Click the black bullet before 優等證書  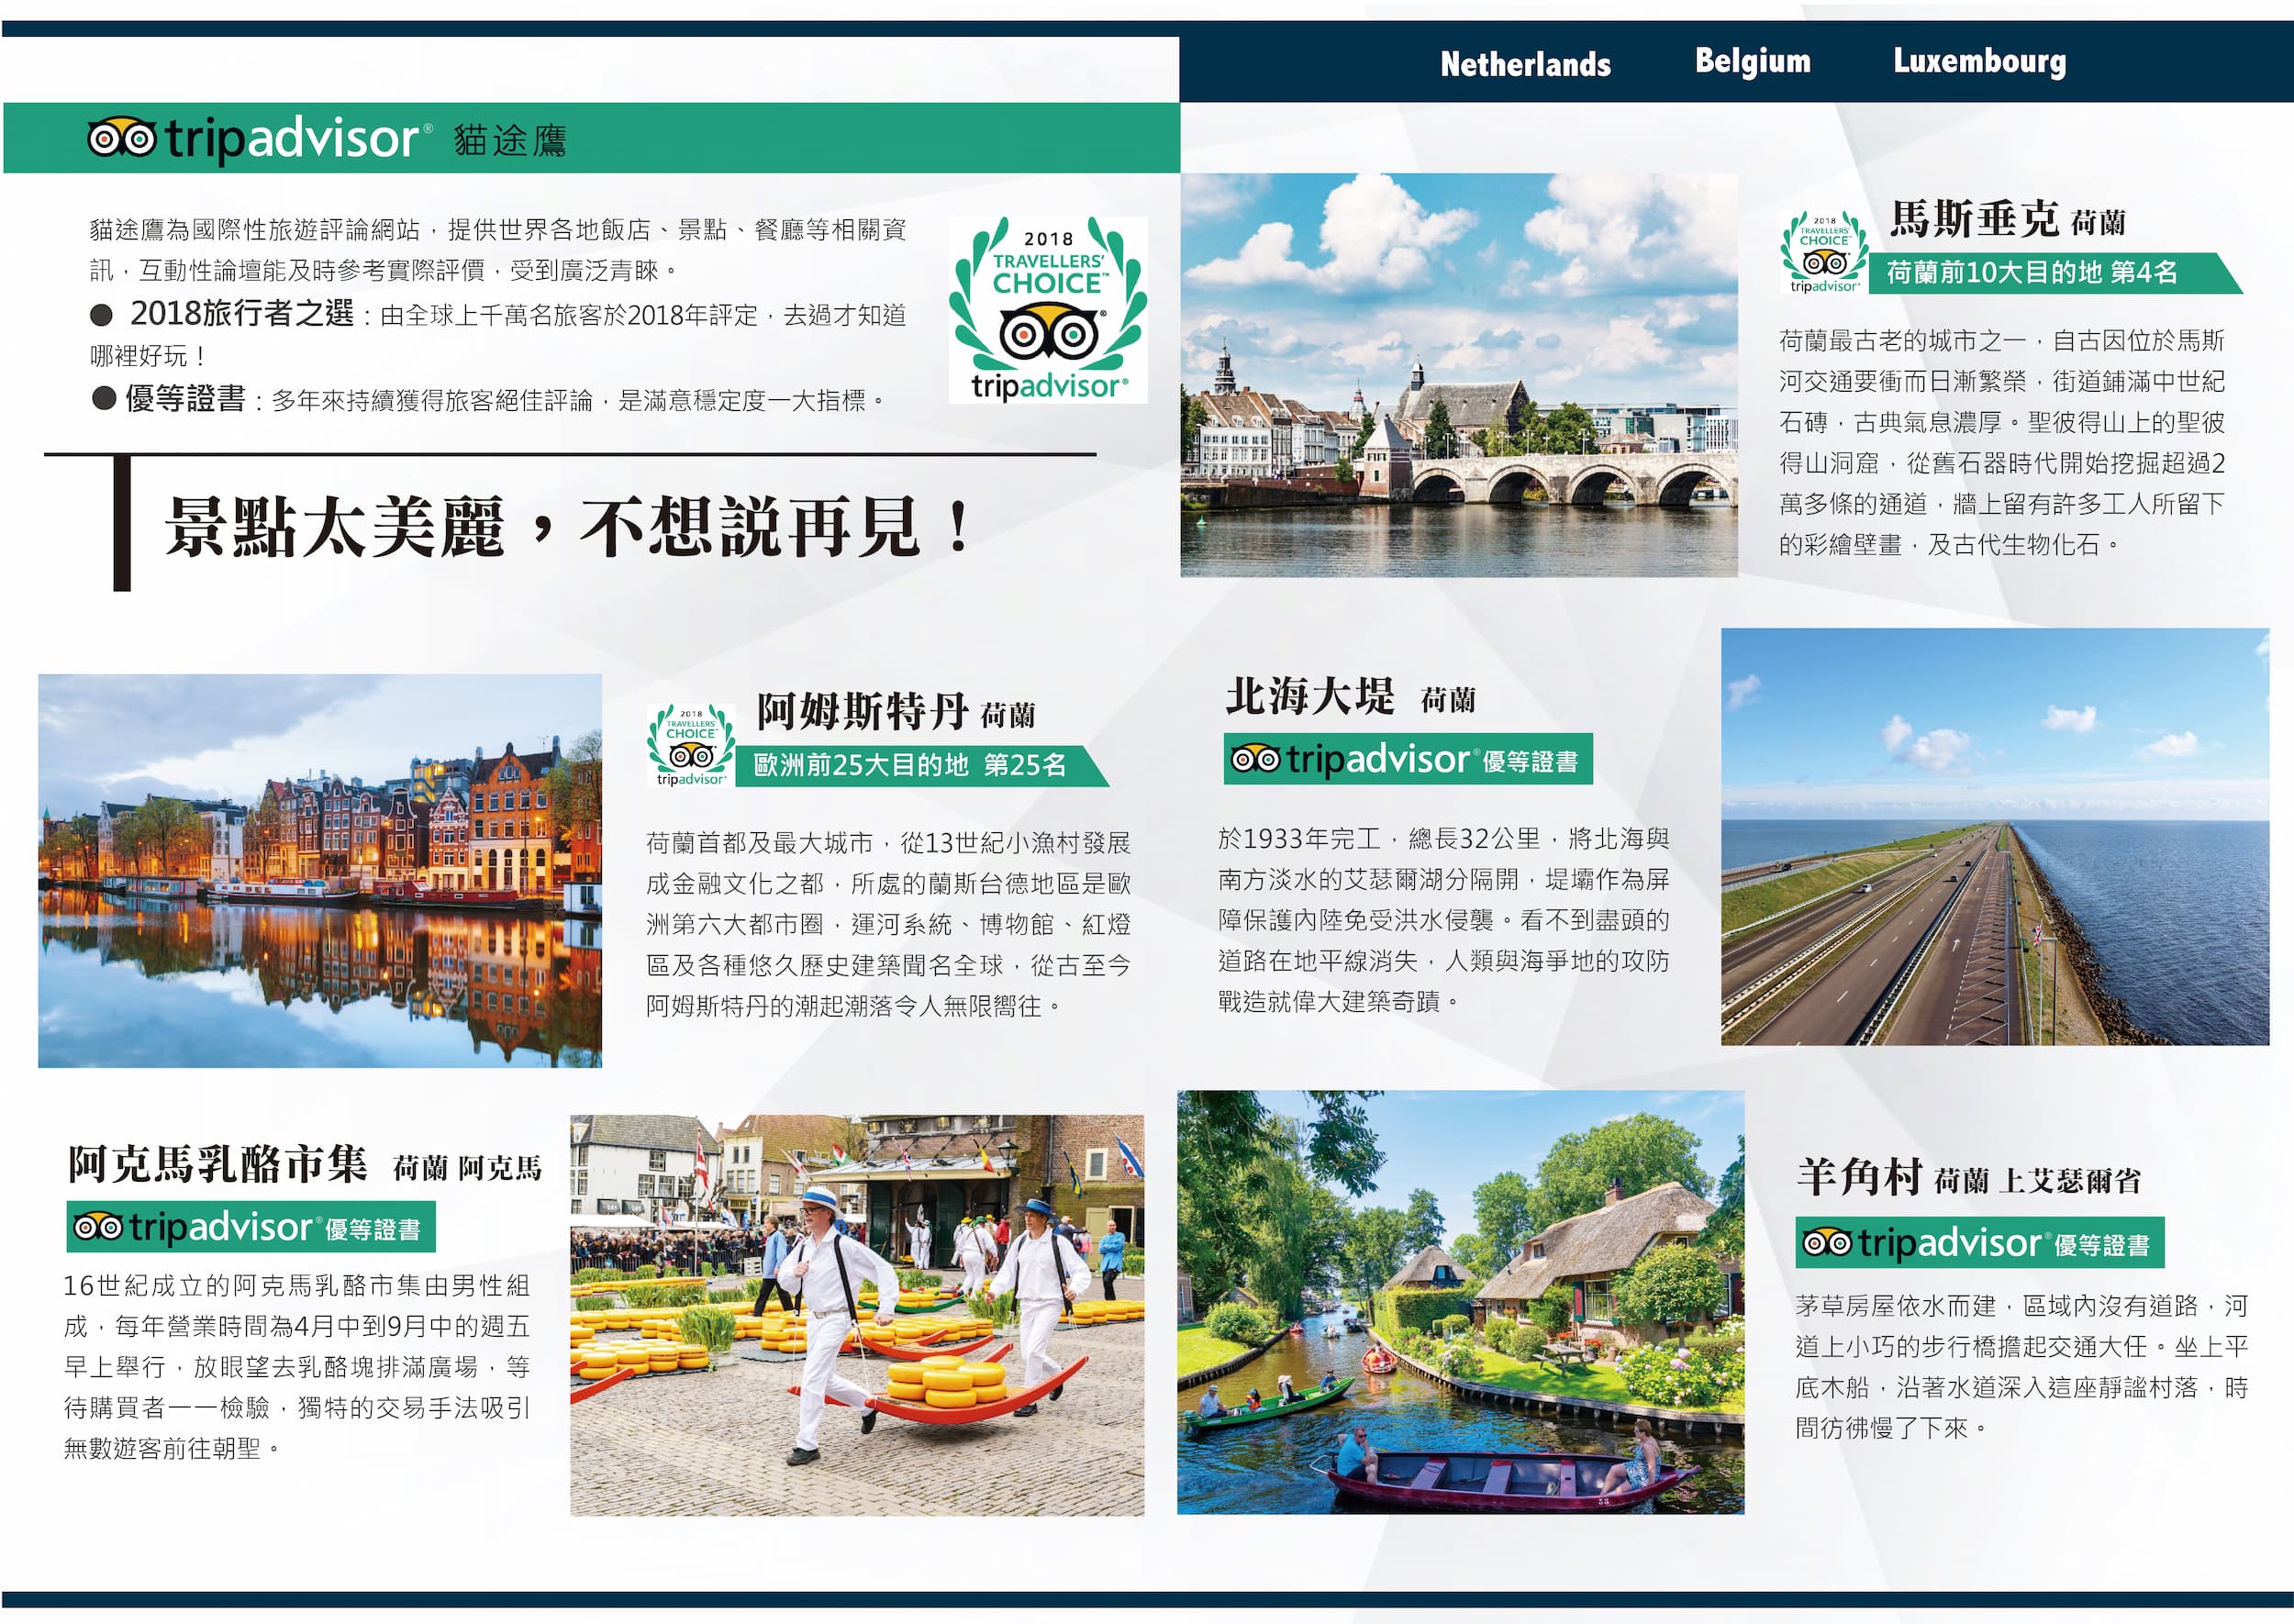(103, 399)
